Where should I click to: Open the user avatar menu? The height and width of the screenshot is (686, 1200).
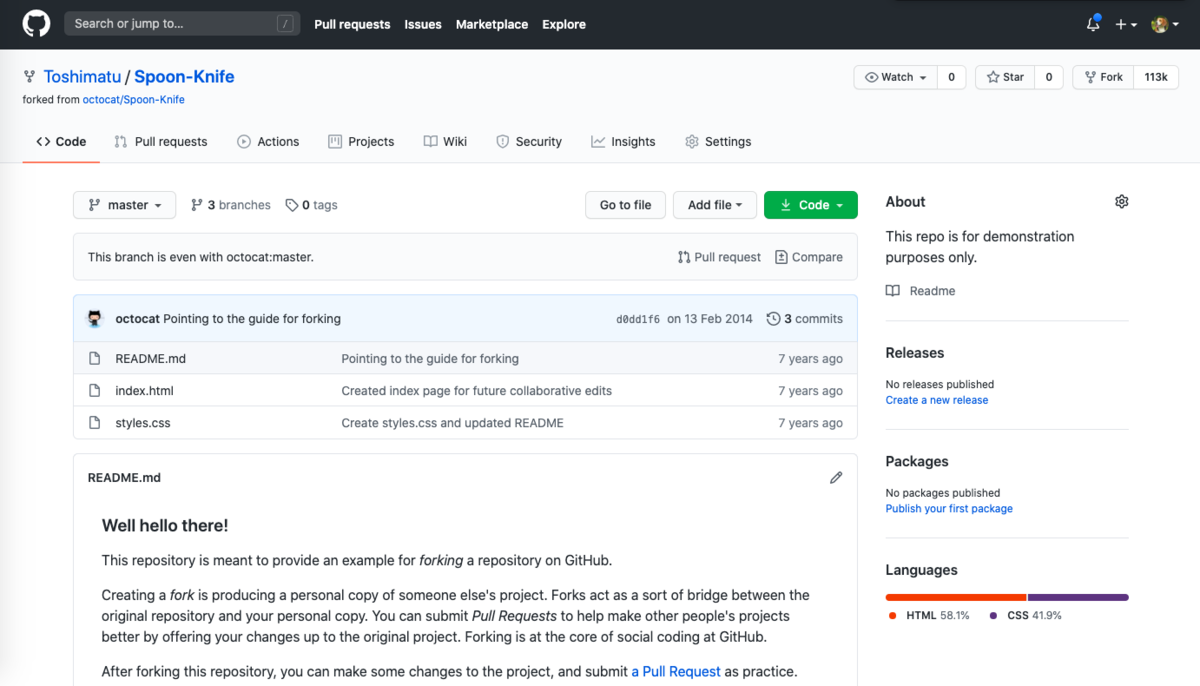(x=1165, y=24)
